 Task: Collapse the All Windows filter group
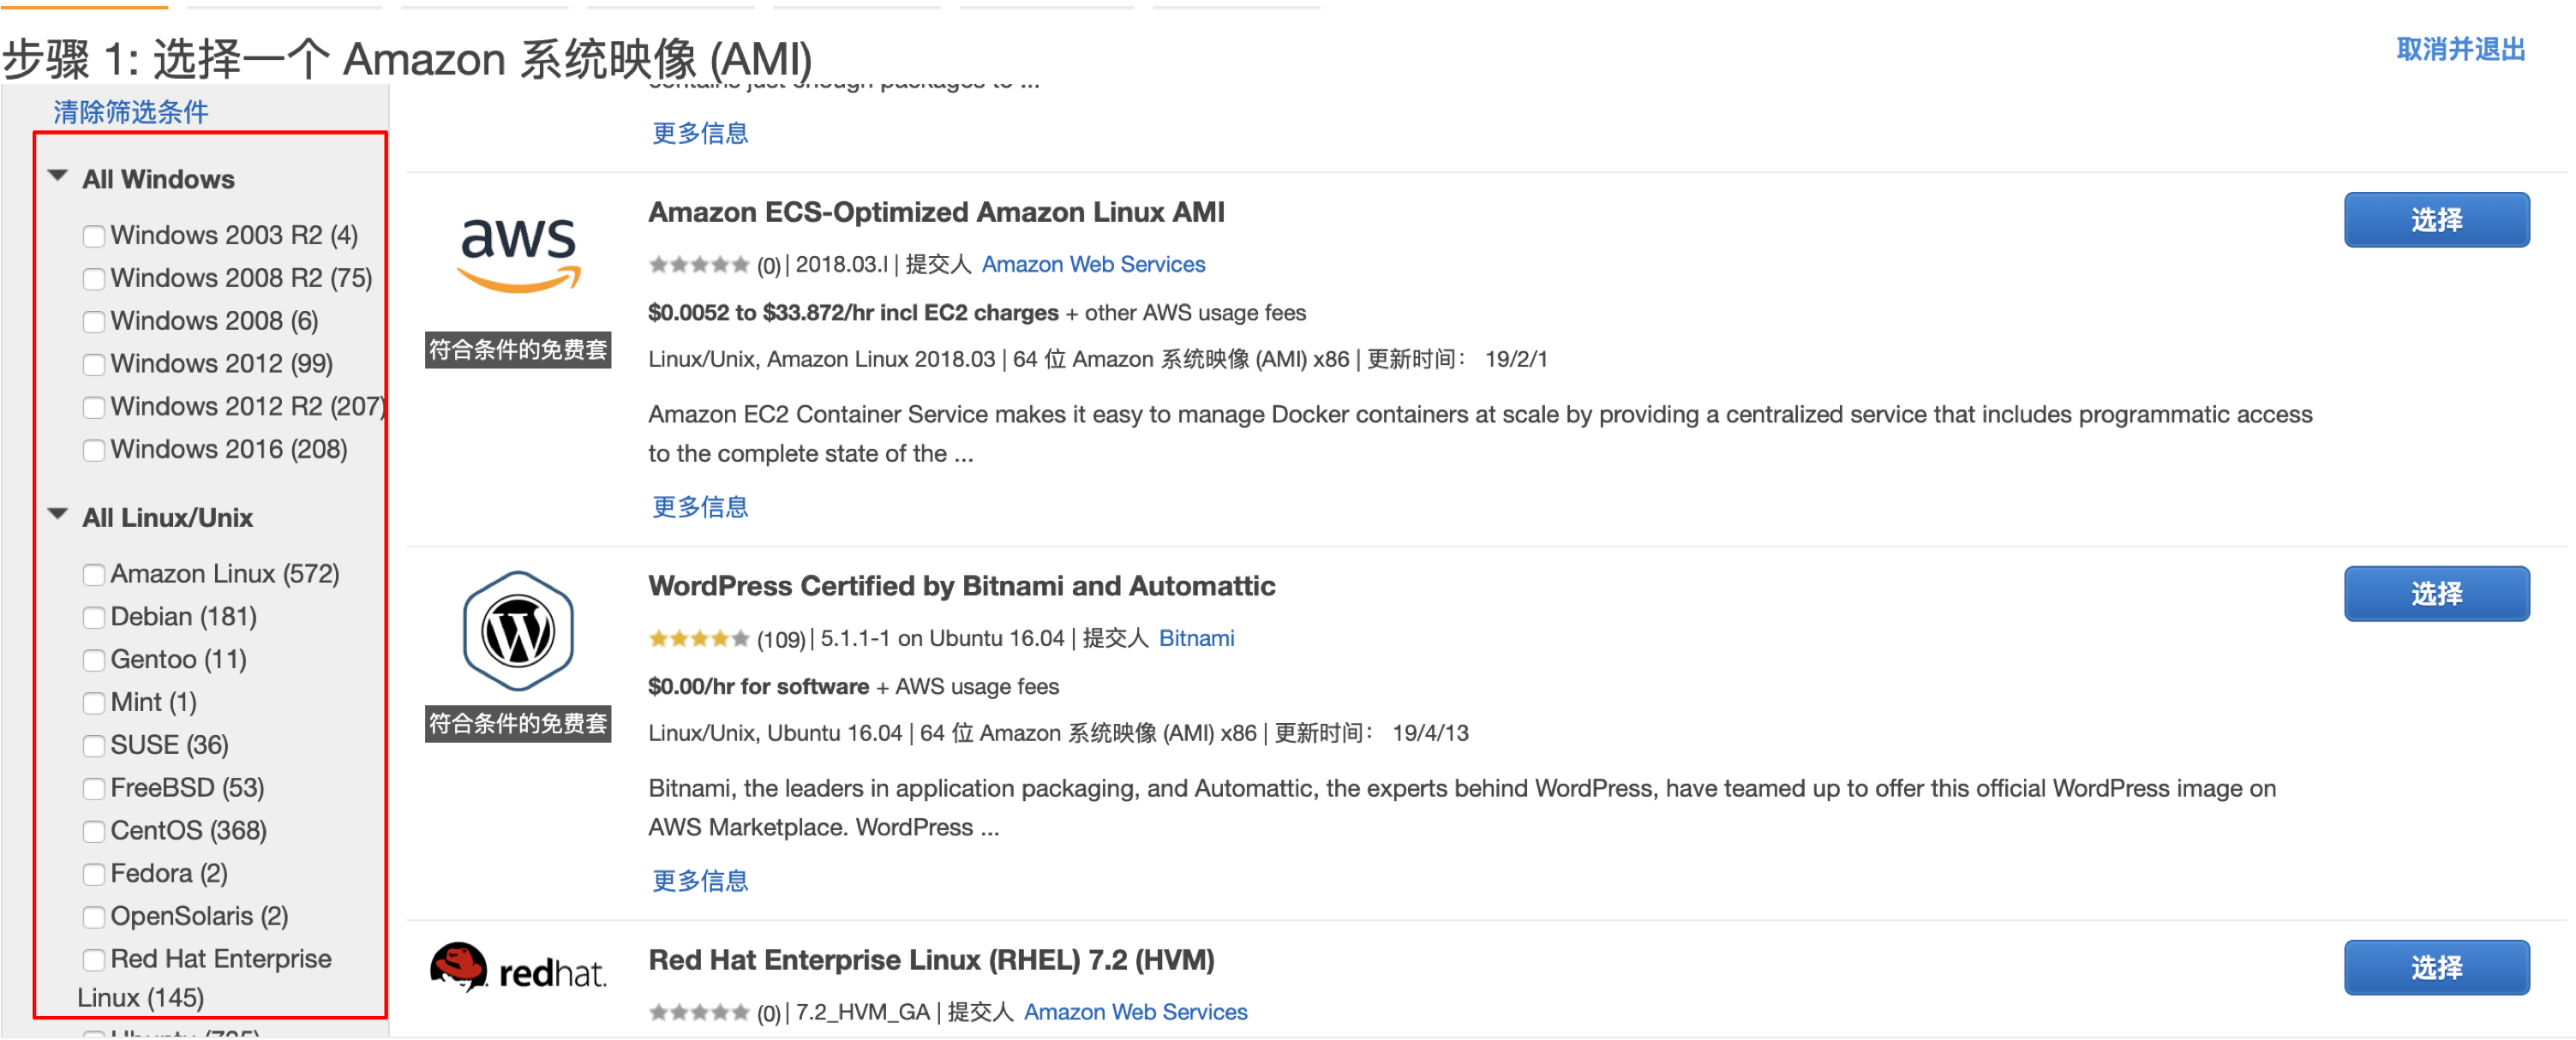[x=58, y=177]
